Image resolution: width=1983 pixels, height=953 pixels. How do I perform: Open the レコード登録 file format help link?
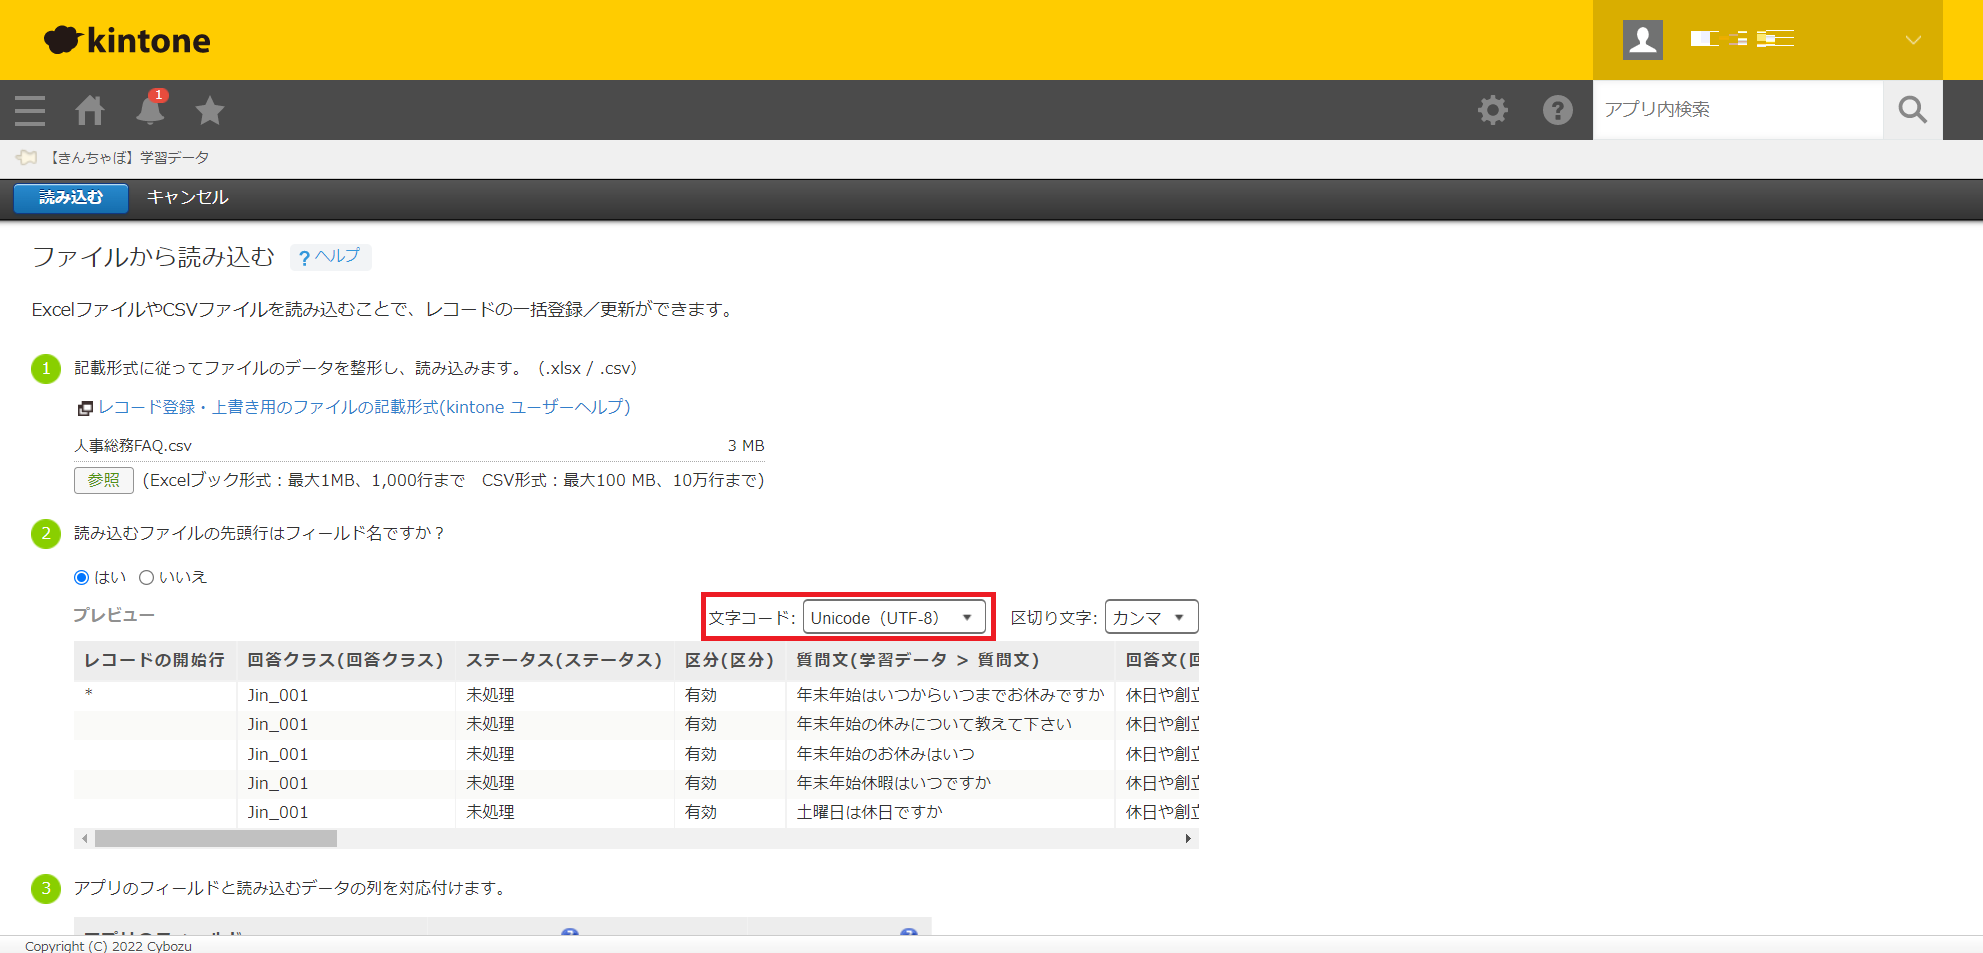tap(364, 408)
